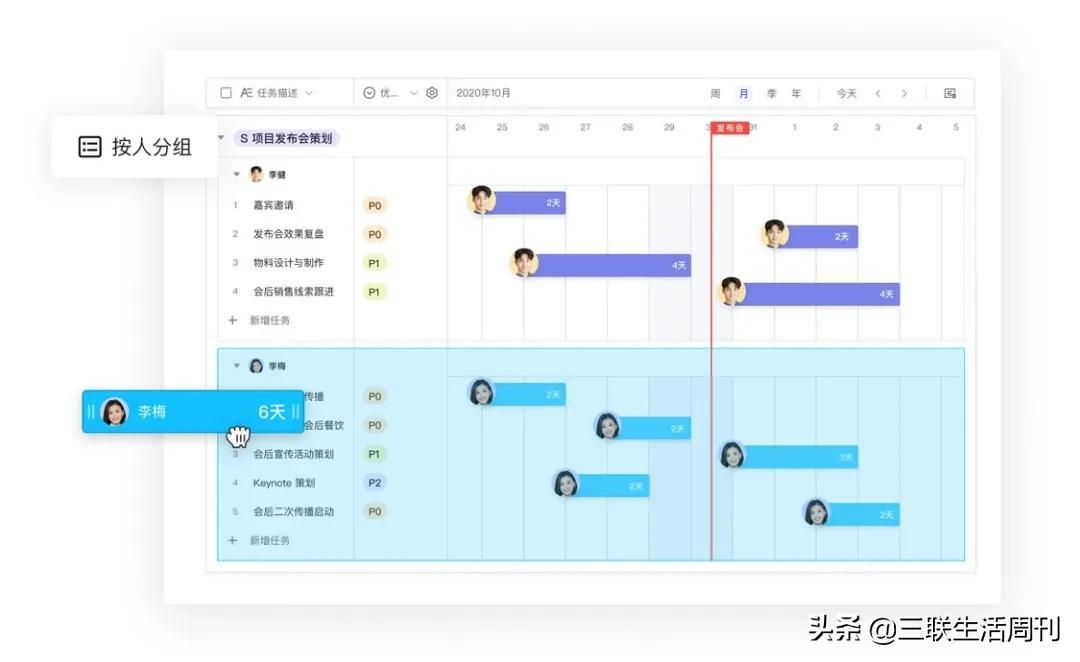Click the next period right arrow icon
This screenshot has width=1080, height=662.
904,92
